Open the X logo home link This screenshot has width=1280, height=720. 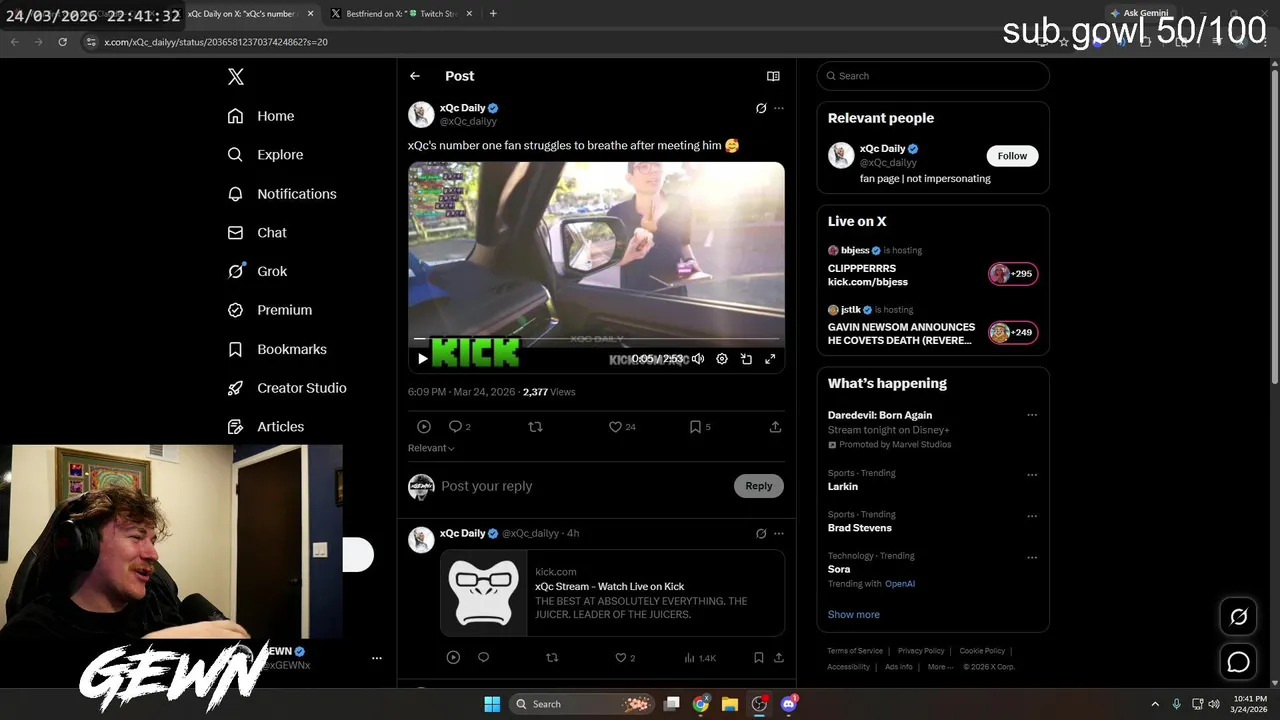pyautogui.click(x=236, y=77)
